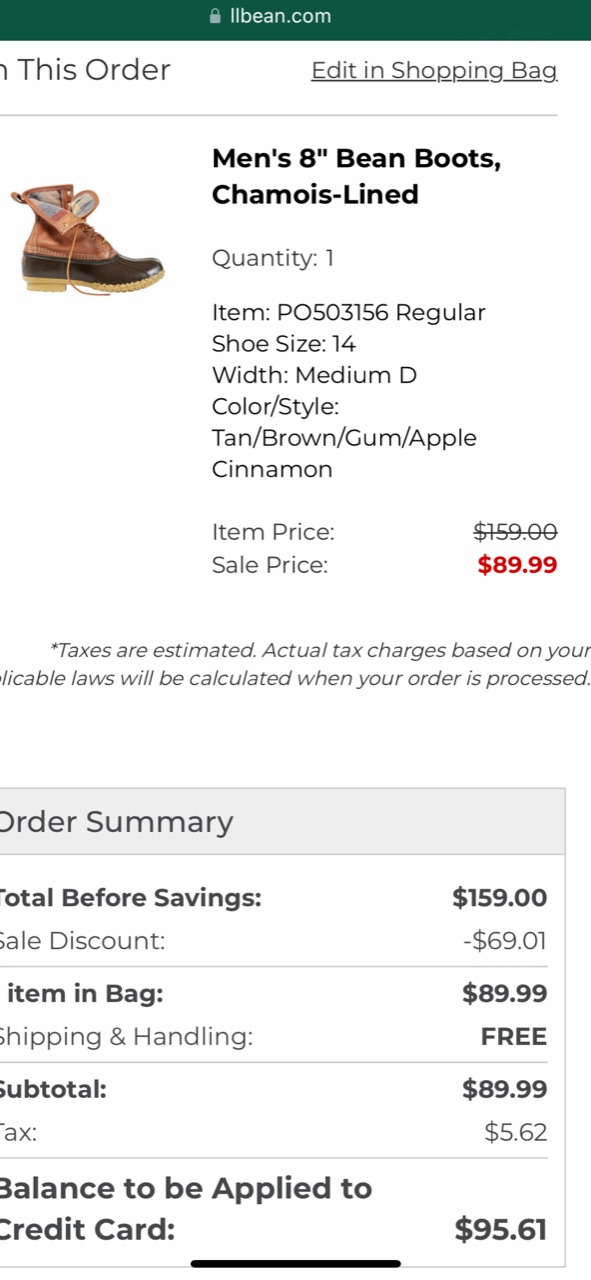The width and height of the screenshot is (591, 1280).
Task: Tap the Tax amount $5.62
Action: click(x=516, y=1133)
